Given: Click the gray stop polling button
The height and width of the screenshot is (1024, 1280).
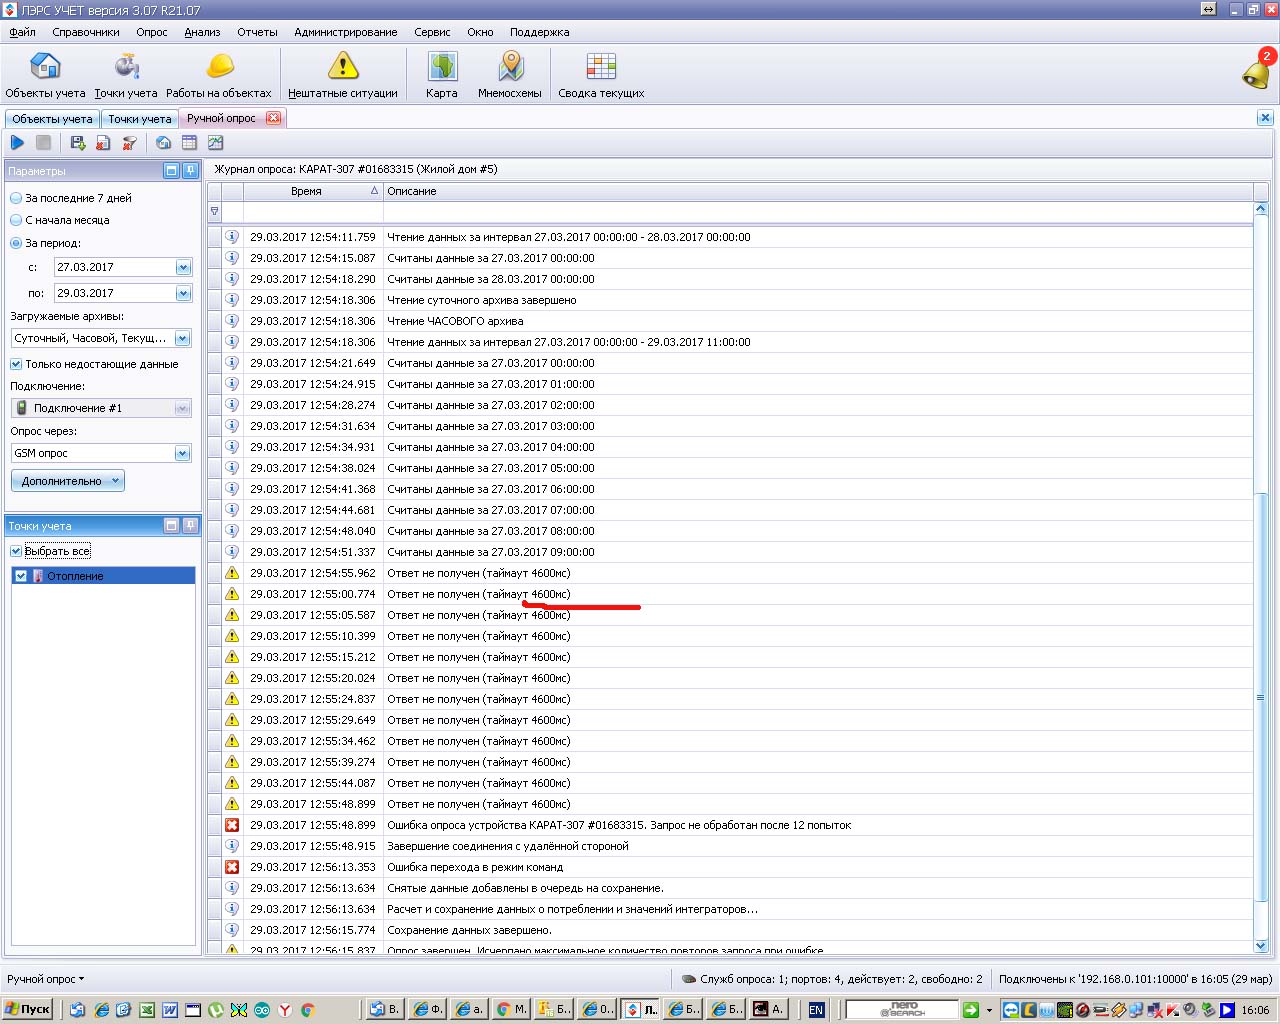Looking at the screenshot, I should pyautogui.click(x=43, y=143).
